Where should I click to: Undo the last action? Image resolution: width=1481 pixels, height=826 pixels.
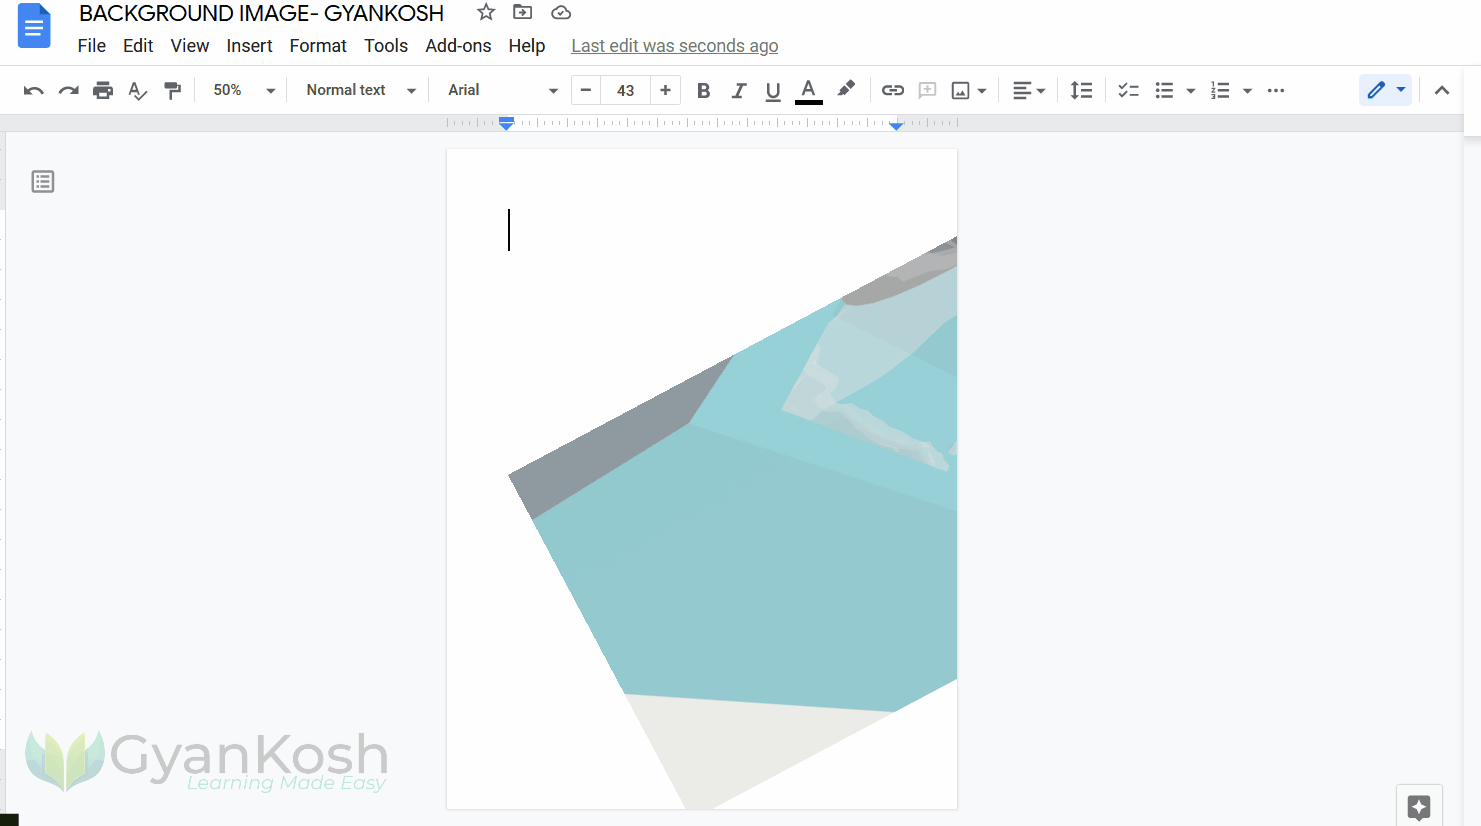33,89
